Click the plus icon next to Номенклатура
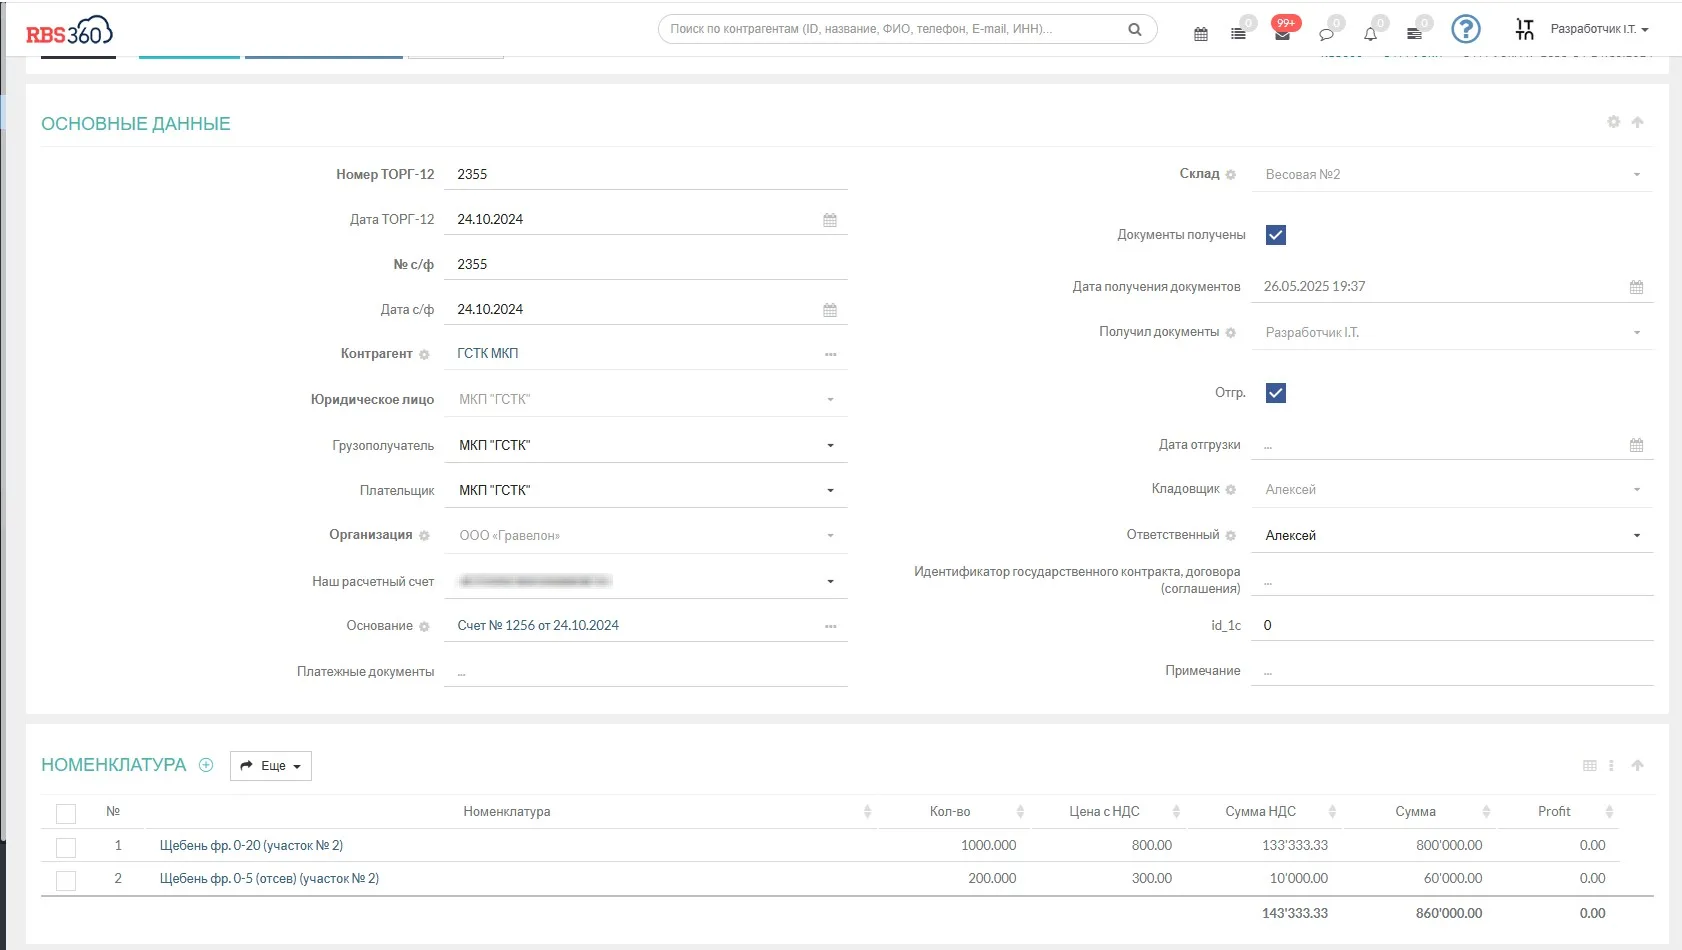Screen dimensions: 1682x950 click(206, 765)
